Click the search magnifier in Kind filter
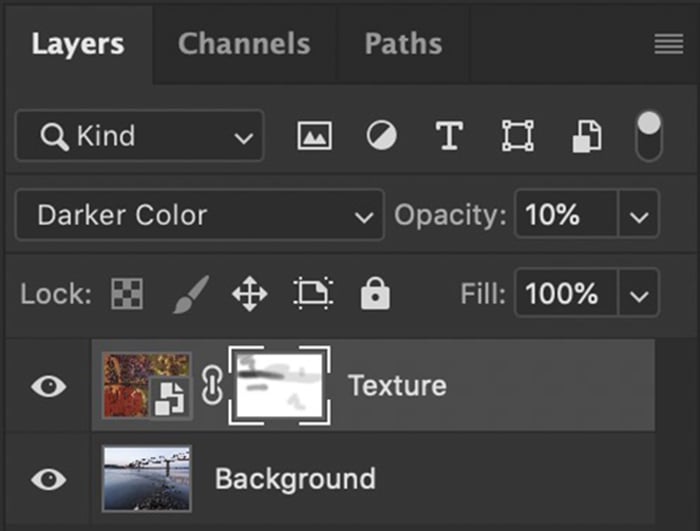Screen dimensions: 700x531 [x=54, y=137]
